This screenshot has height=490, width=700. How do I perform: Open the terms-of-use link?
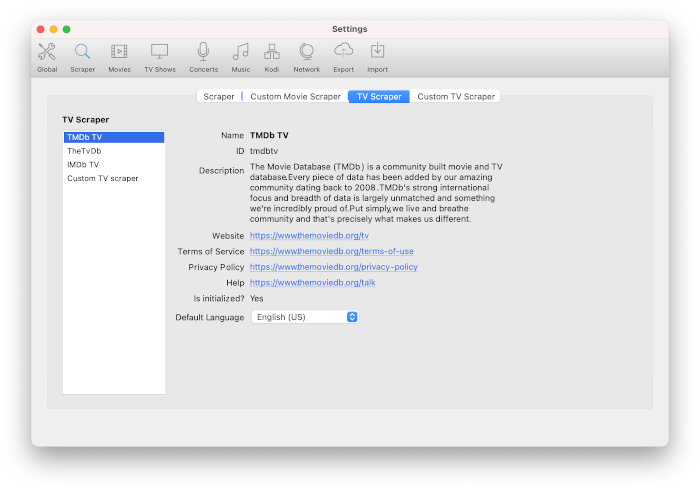(331, 251)
